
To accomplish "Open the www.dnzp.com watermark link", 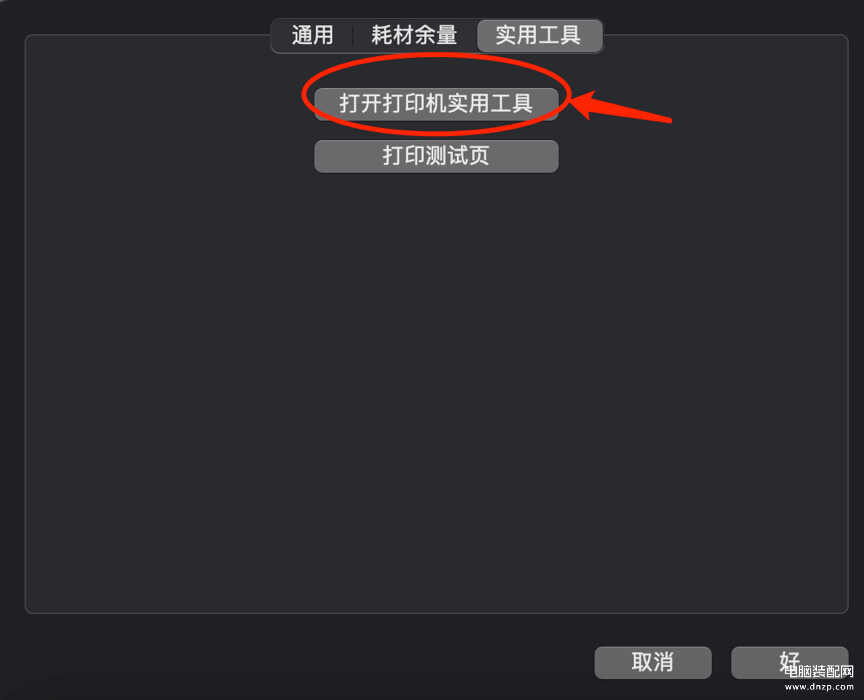I will (819, 687).
